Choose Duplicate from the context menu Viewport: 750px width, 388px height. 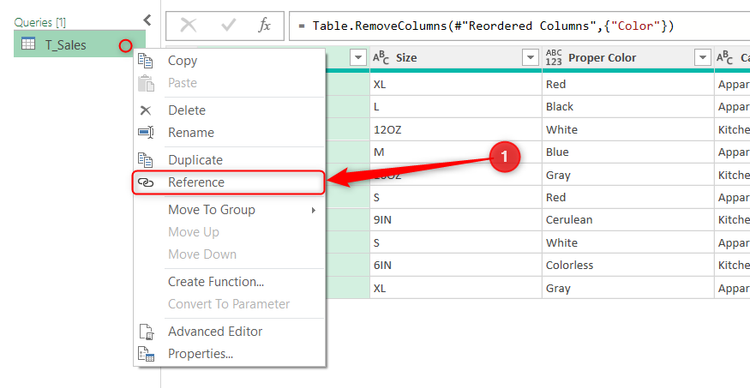coord(229,160)
